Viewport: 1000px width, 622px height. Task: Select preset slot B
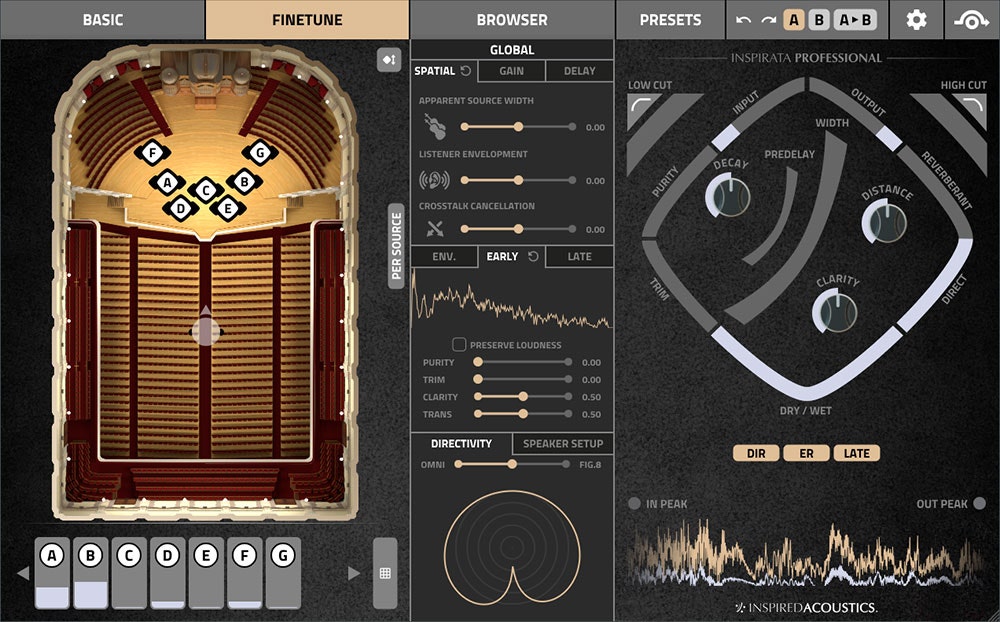819,20
